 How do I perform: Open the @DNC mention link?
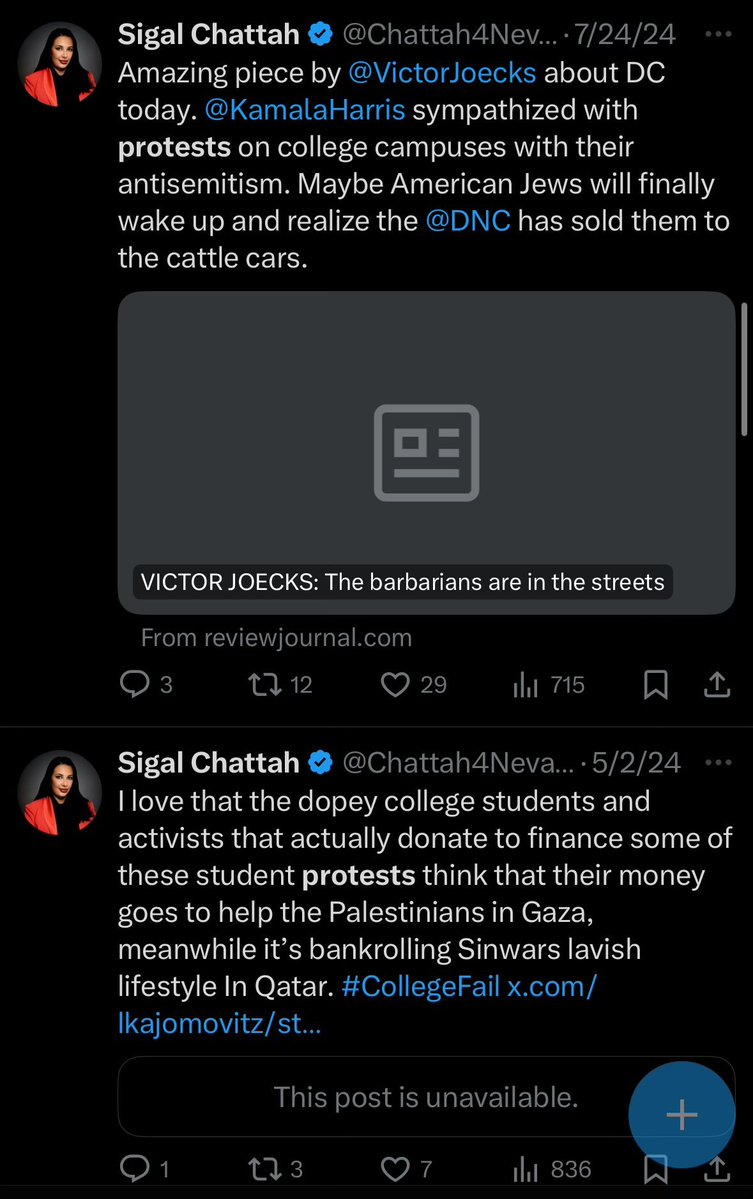468,220
